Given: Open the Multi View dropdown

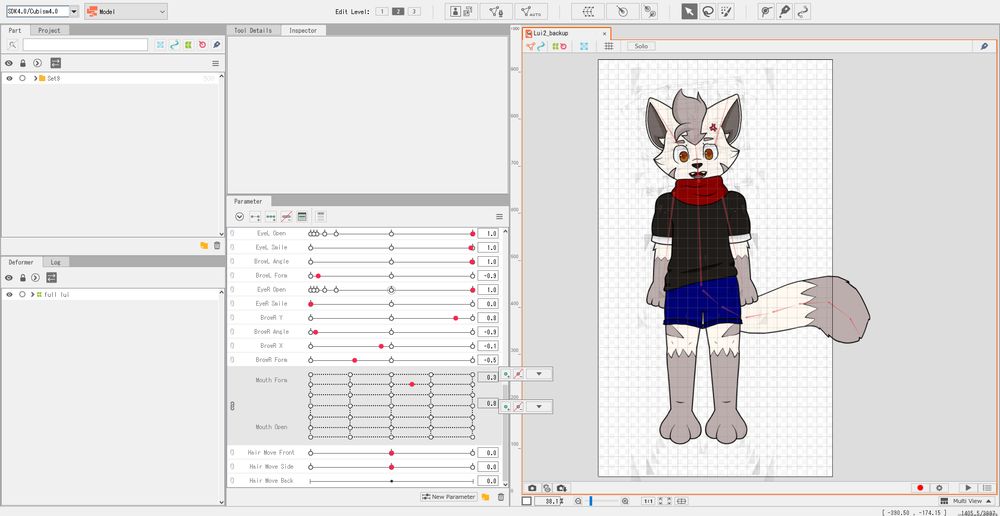Looking at the screenshot, I should (967, 501).
